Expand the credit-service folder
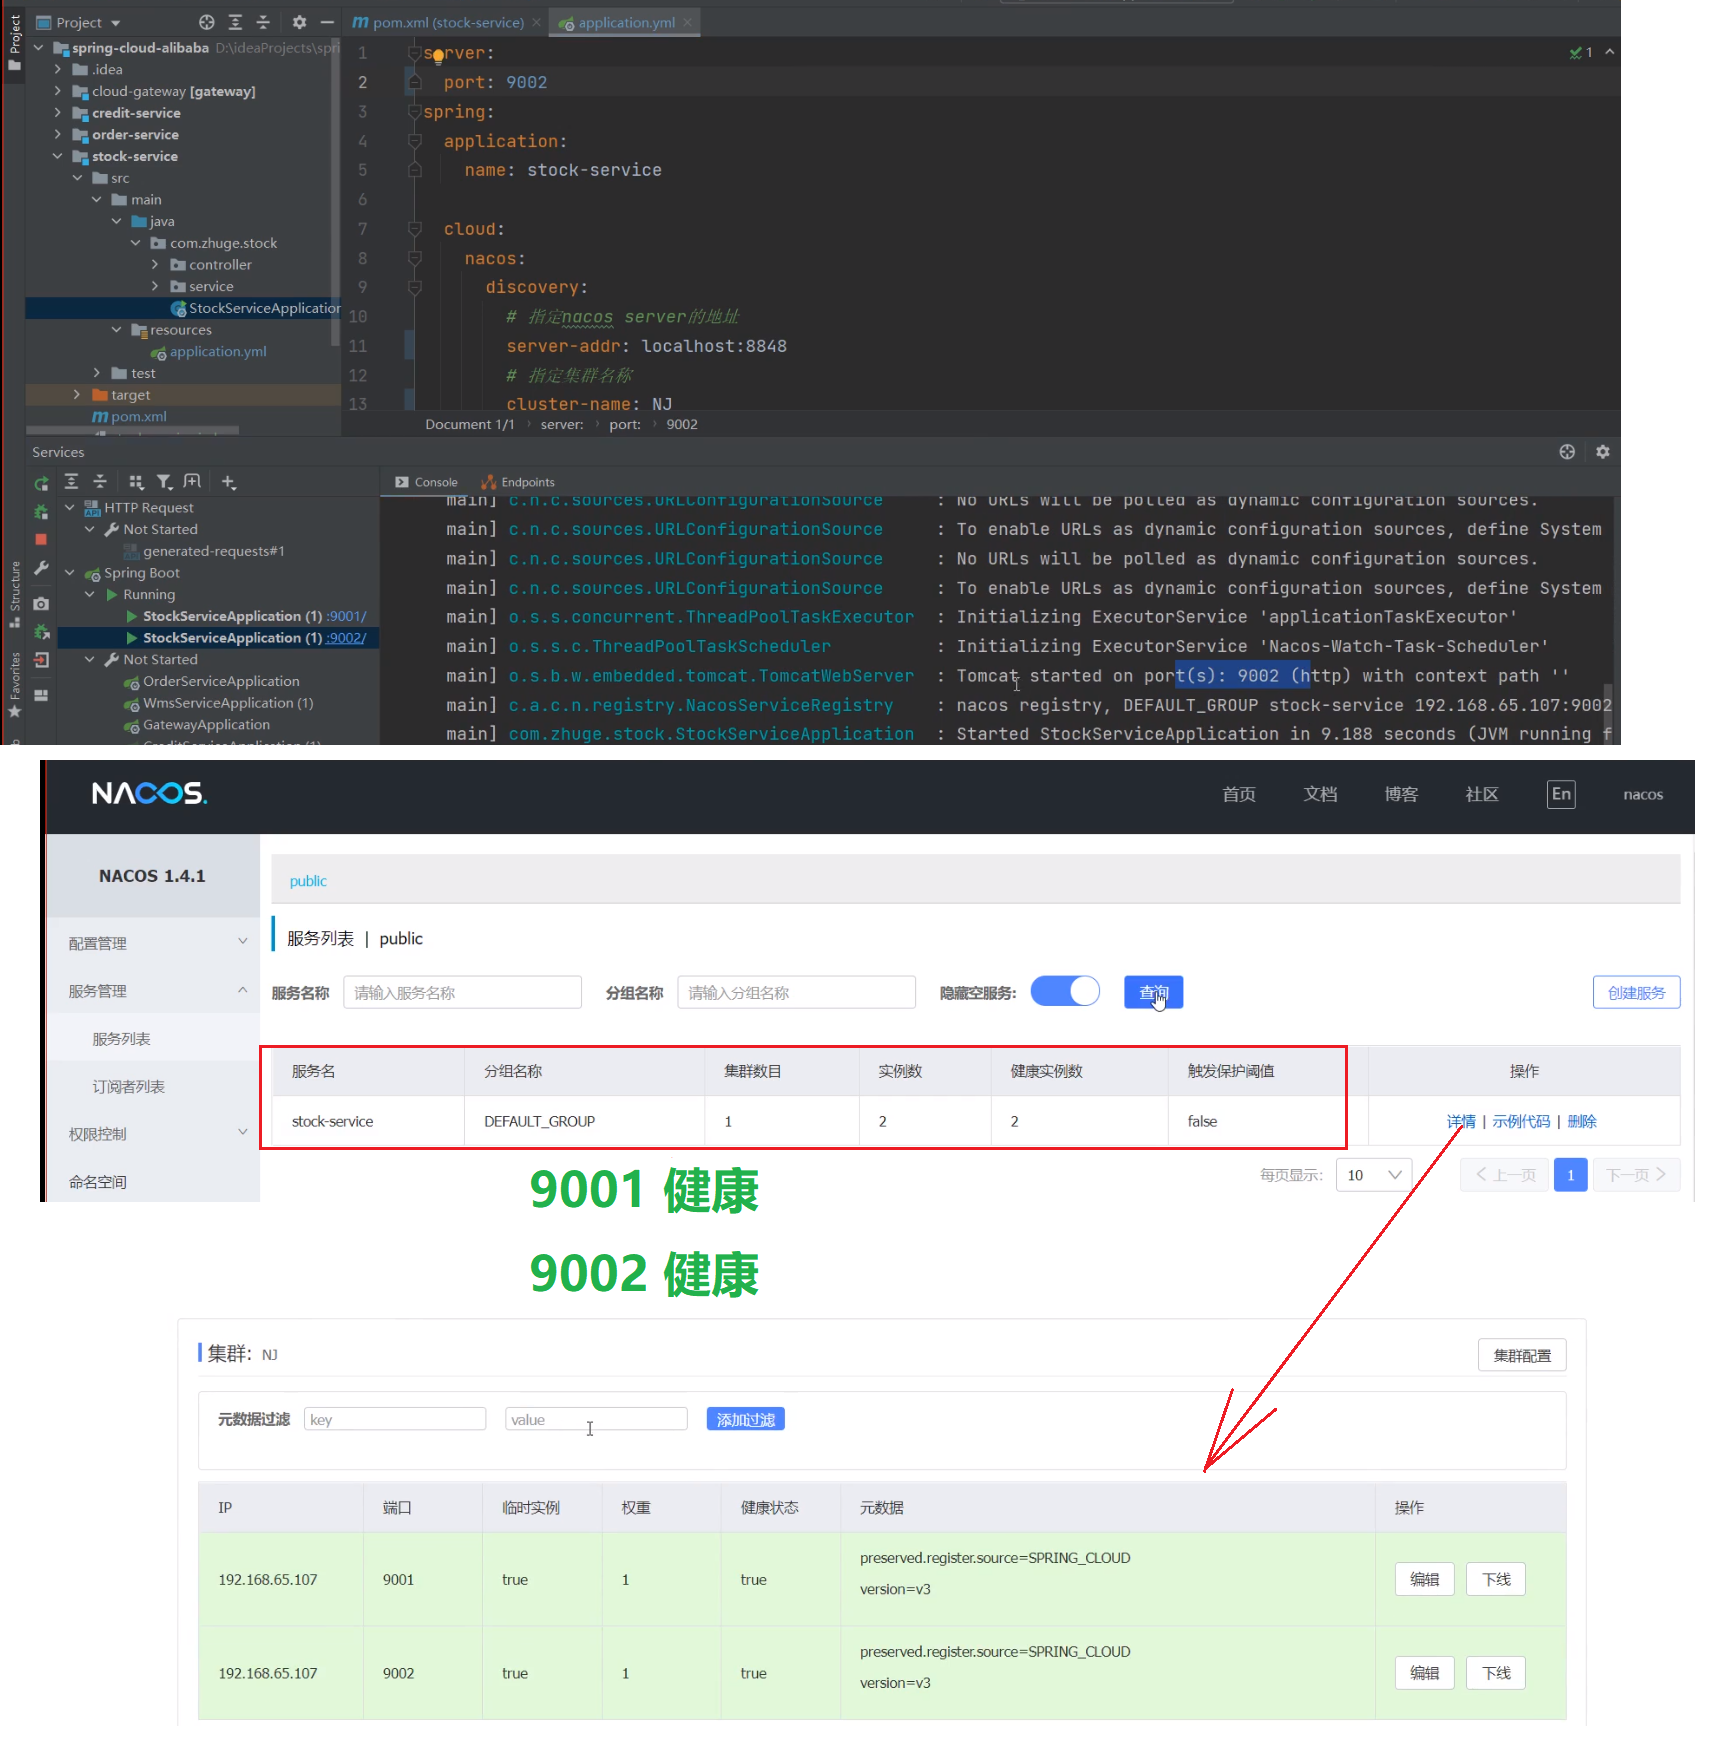 point(57,113)
